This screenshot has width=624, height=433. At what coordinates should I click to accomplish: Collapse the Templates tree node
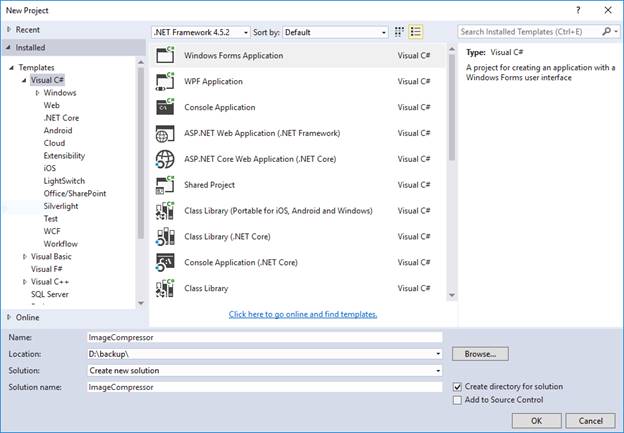(12, 68)
